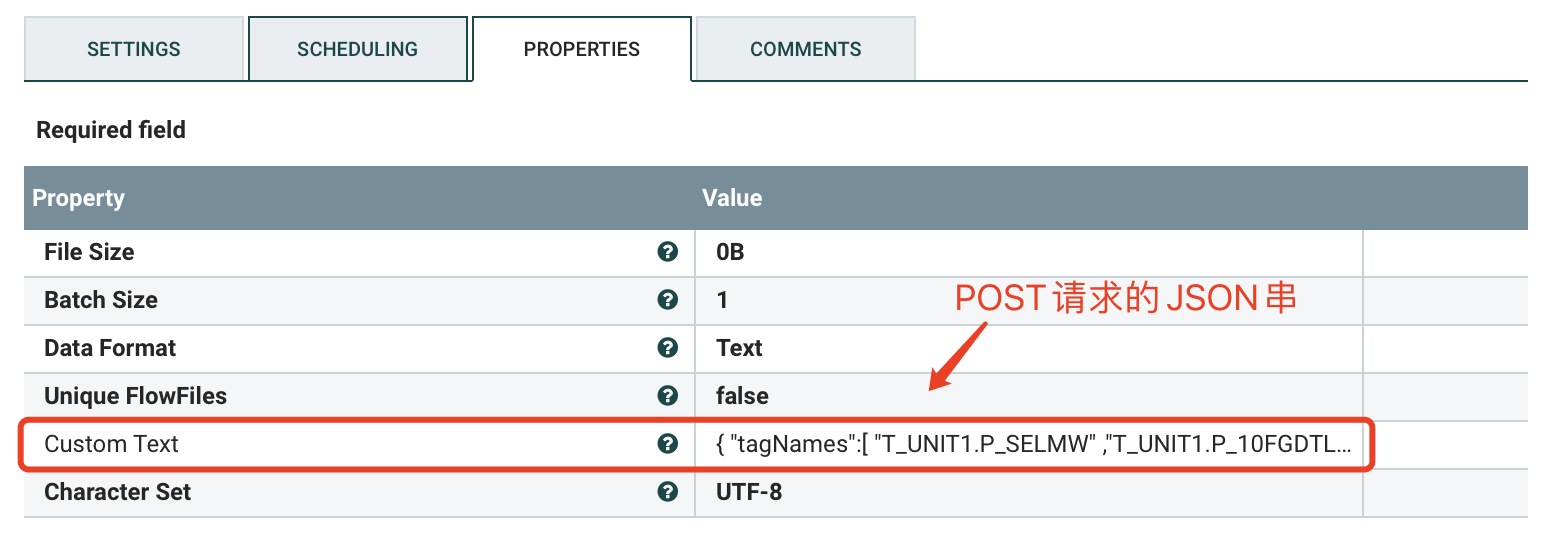This screenshot has width=1556, height=542.
Task: Open the SCHEDULING tab
Action: click(x=358, y=49)
